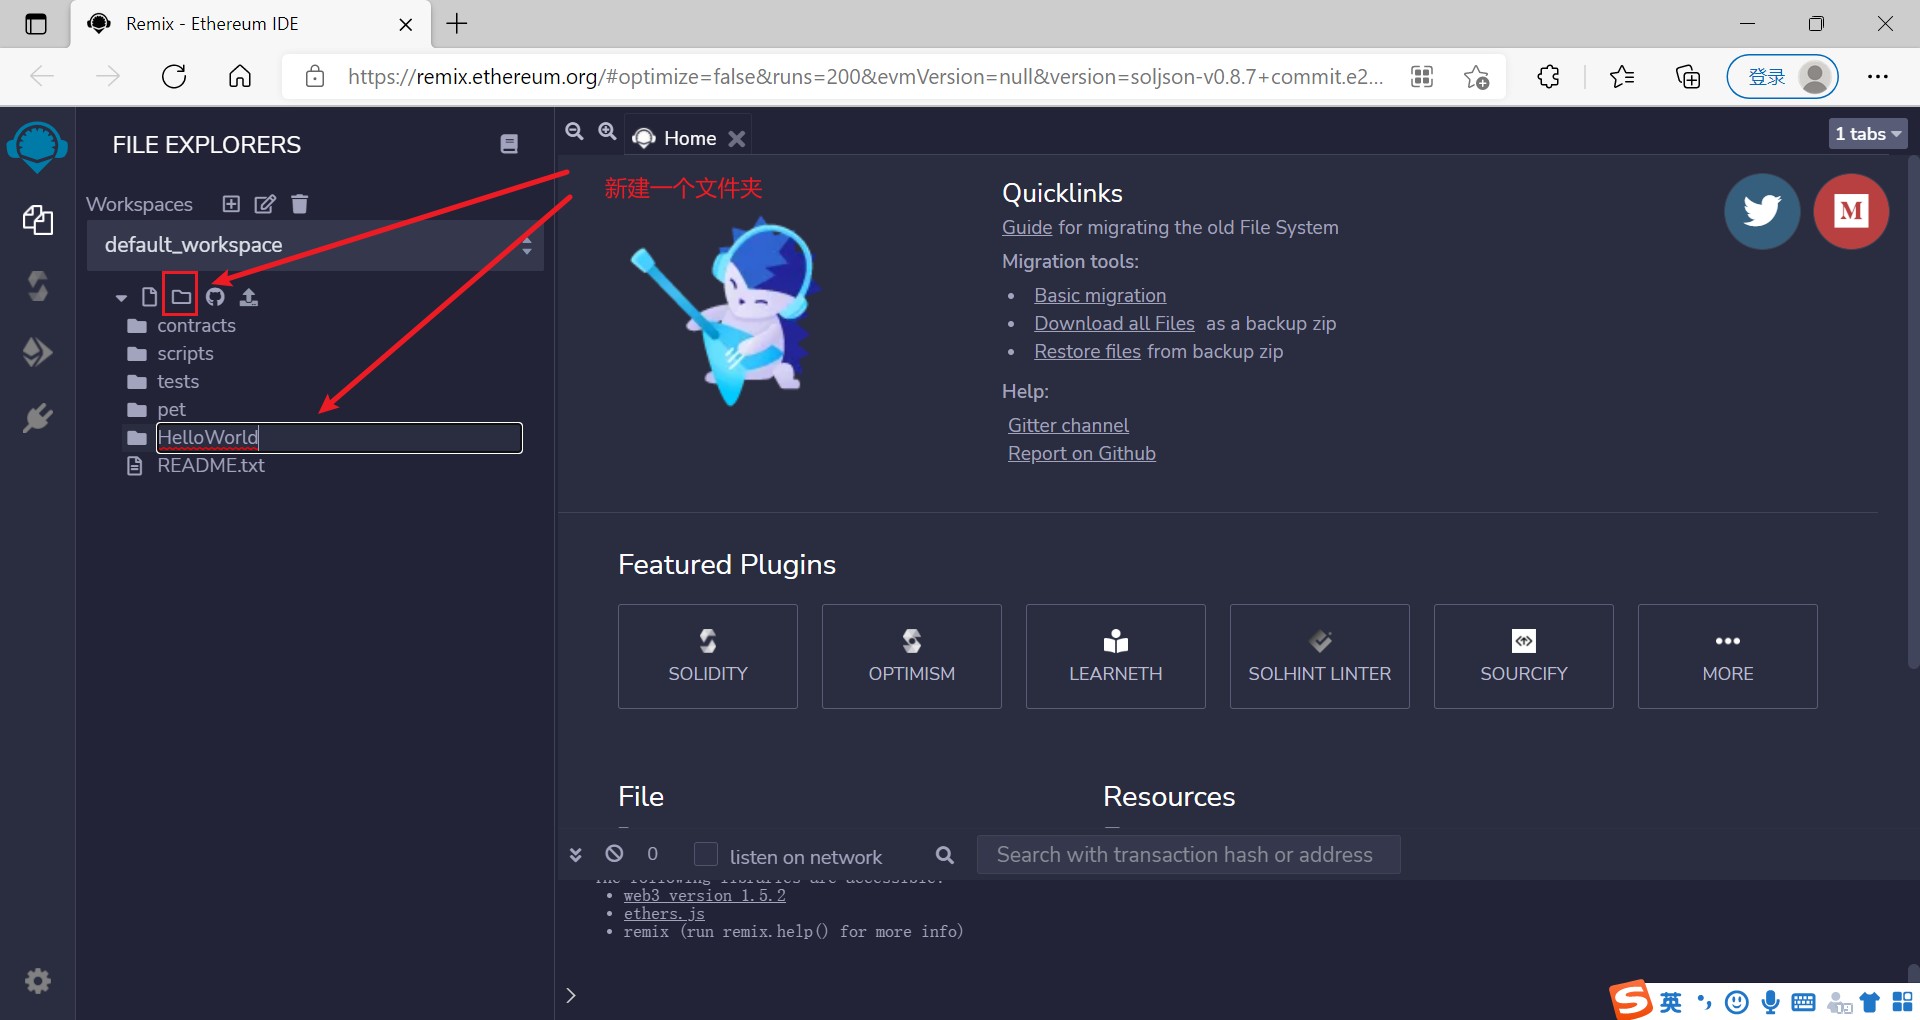Open README.txt file

(210, 465)
